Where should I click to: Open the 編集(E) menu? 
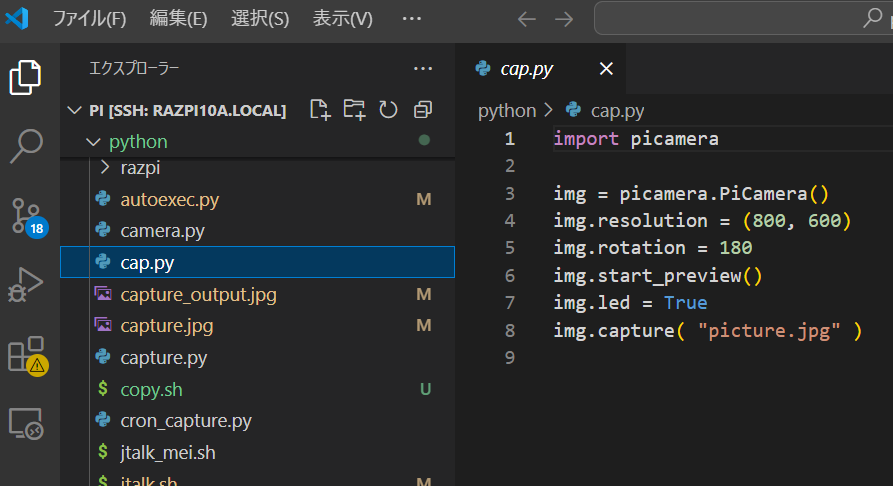[178, 19]
